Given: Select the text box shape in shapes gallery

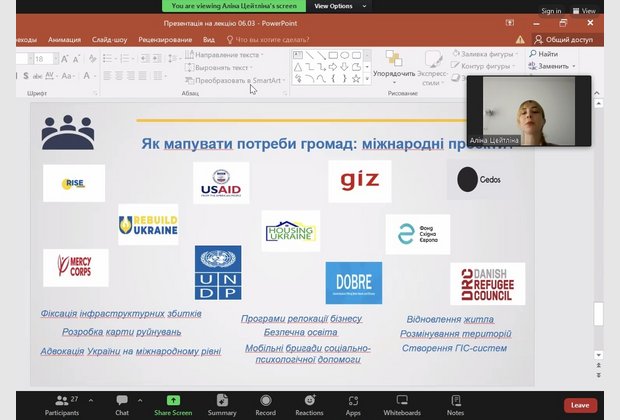Looking at the screenshot, I should click(x=298, y=55).
